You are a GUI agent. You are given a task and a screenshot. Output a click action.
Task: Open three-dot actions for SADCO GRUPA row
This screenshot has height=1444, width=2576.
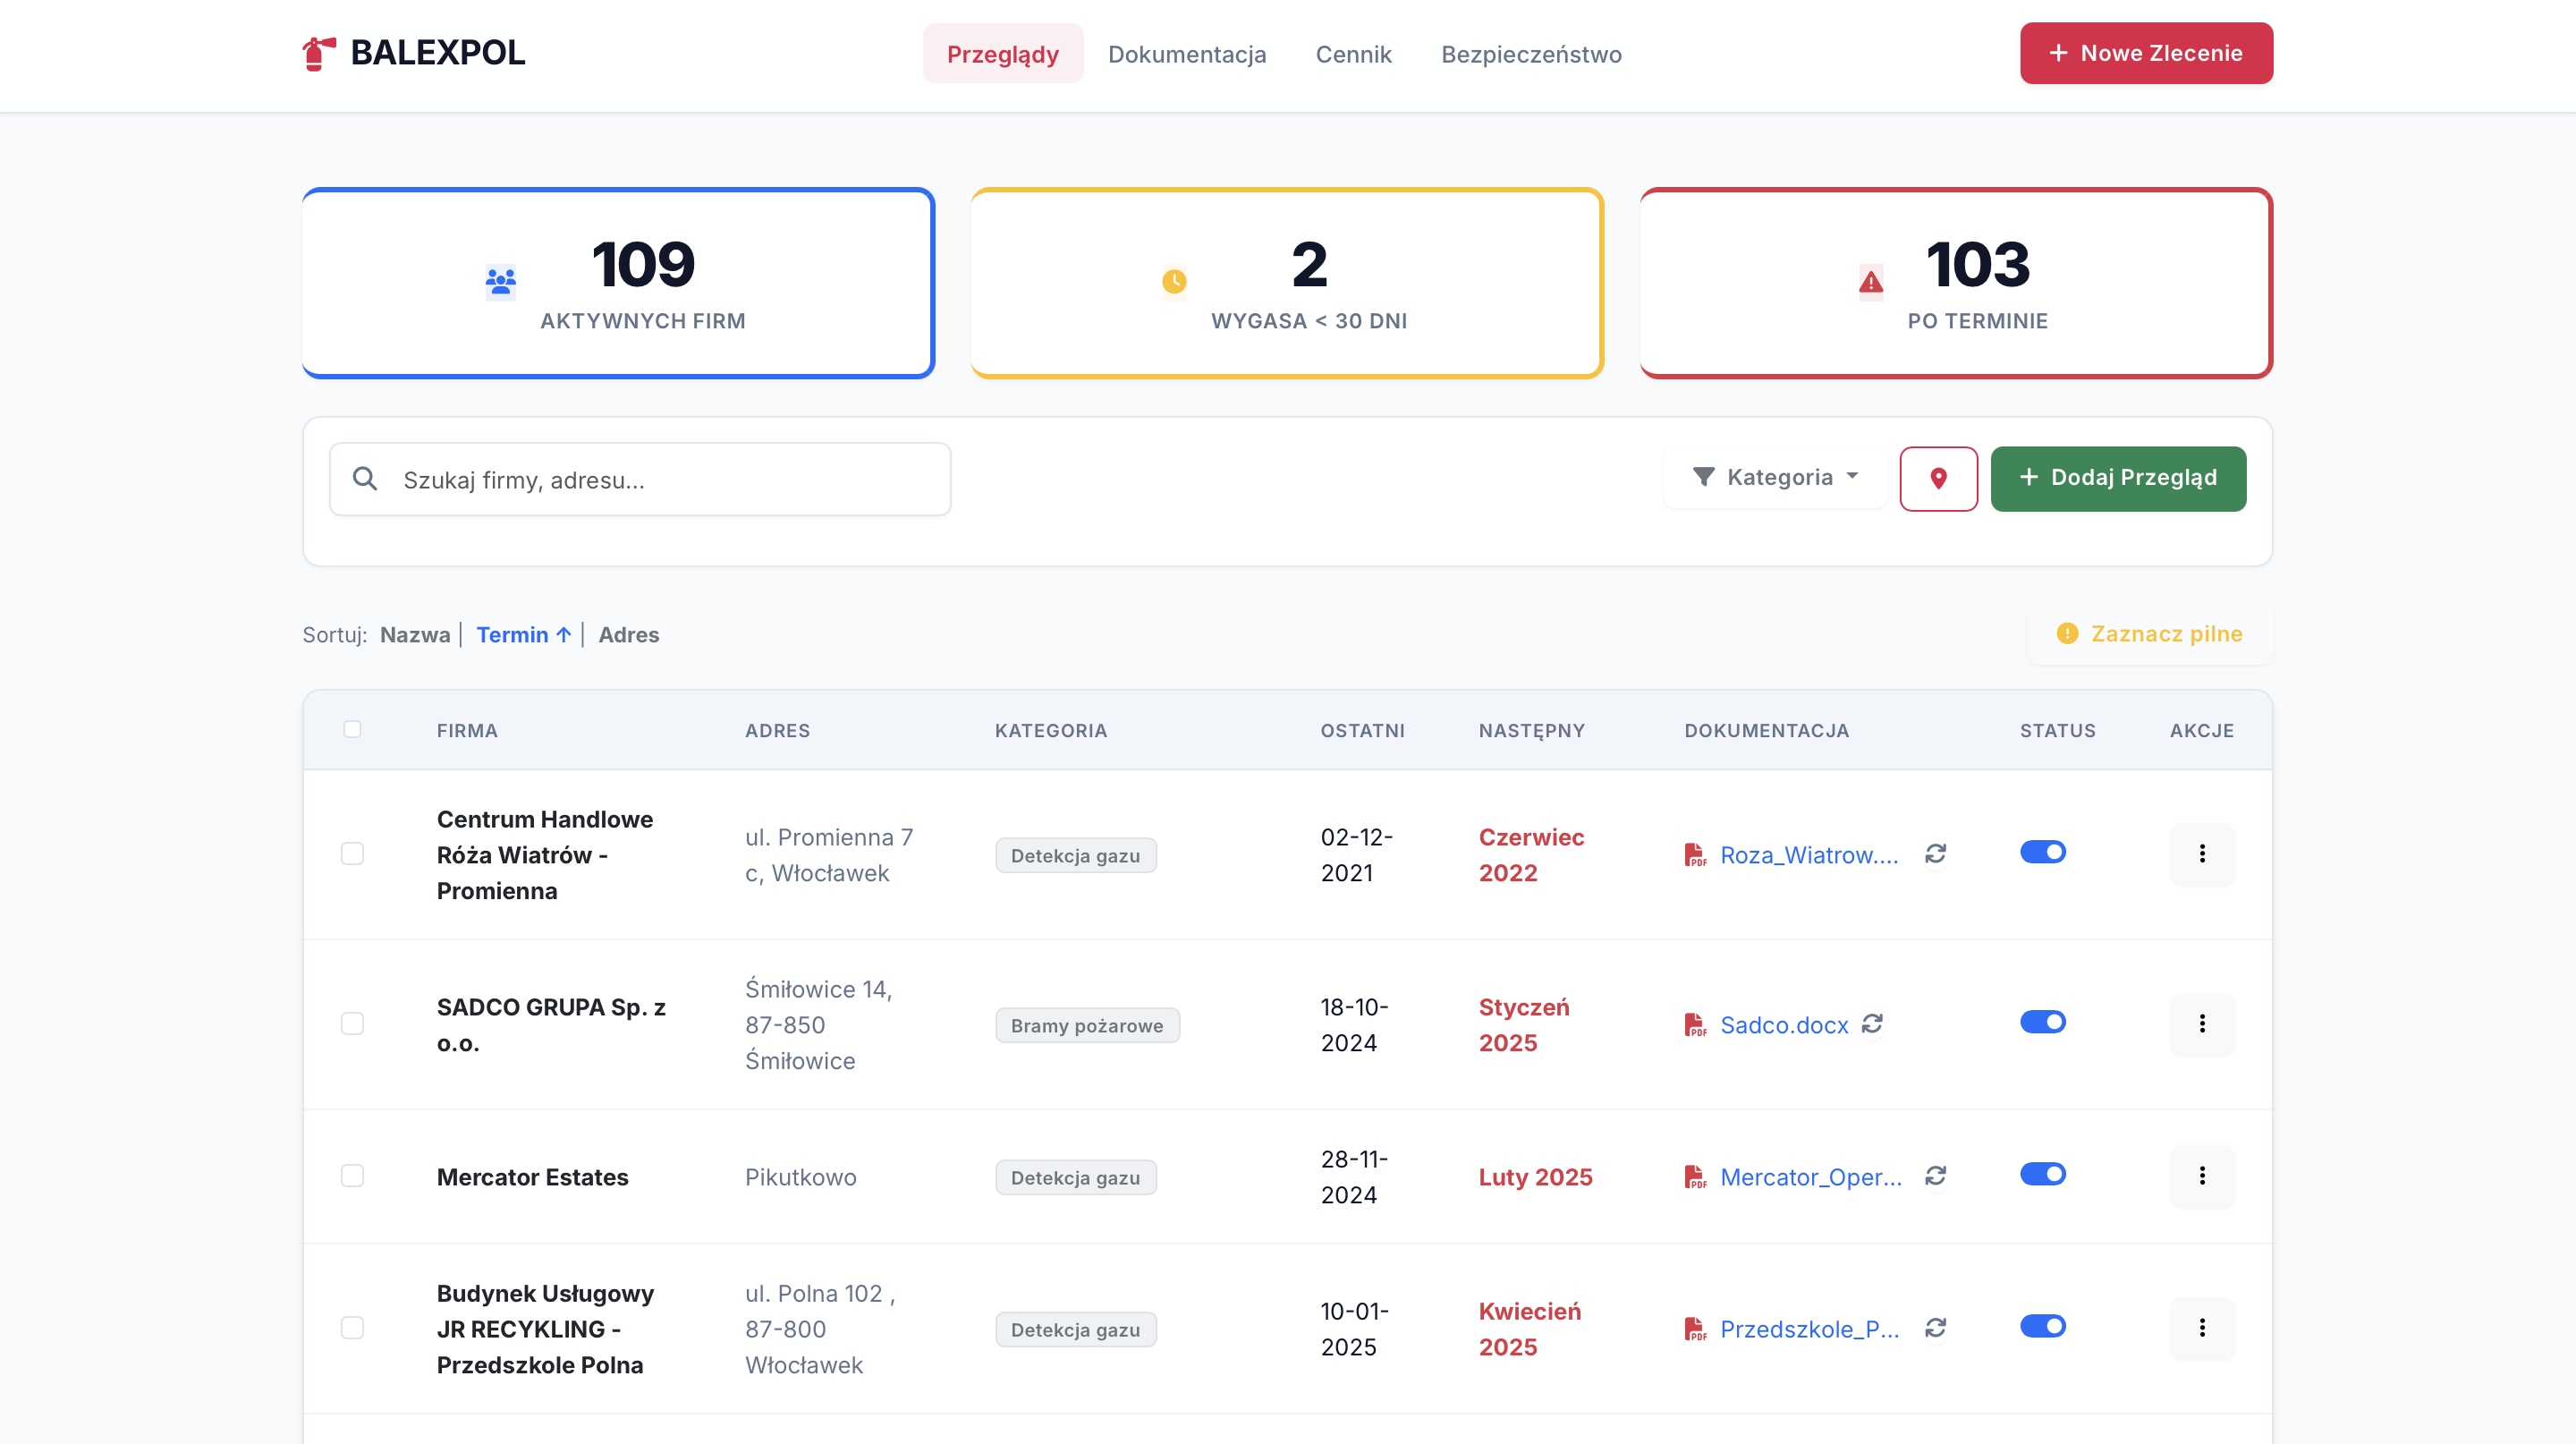pos(2201,1023)
